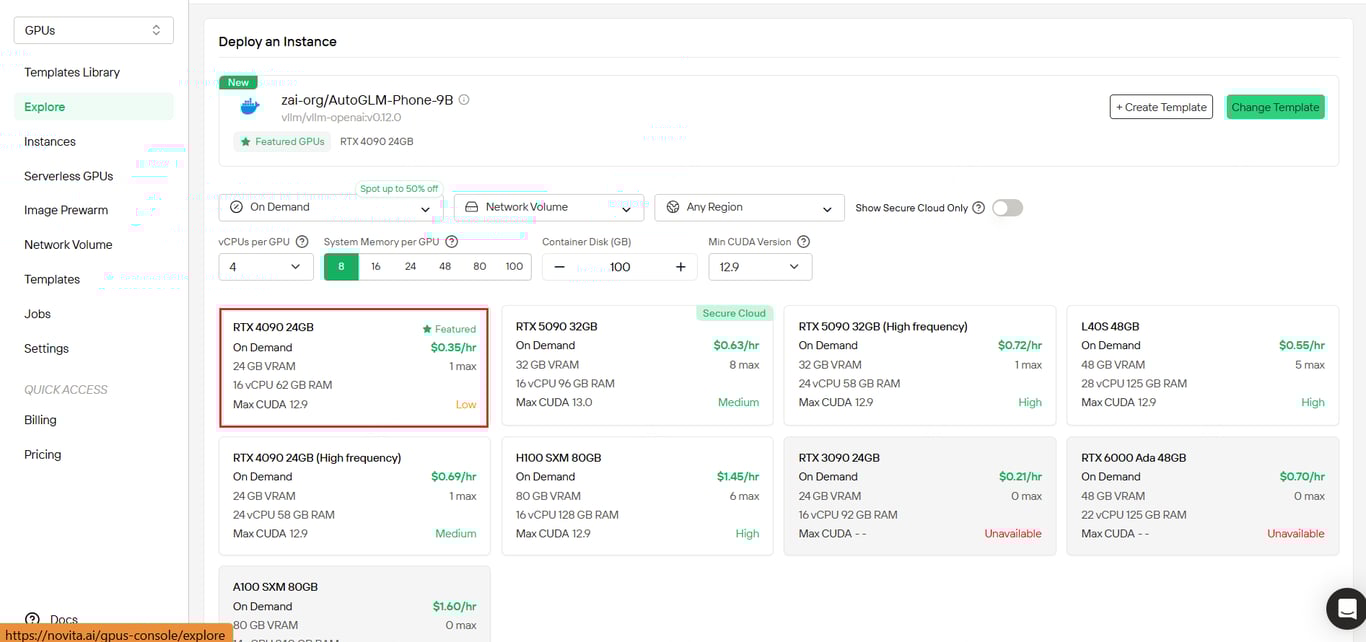
Task: Open the On Demand pricing dropdown
Action: (x=330, y=208)
